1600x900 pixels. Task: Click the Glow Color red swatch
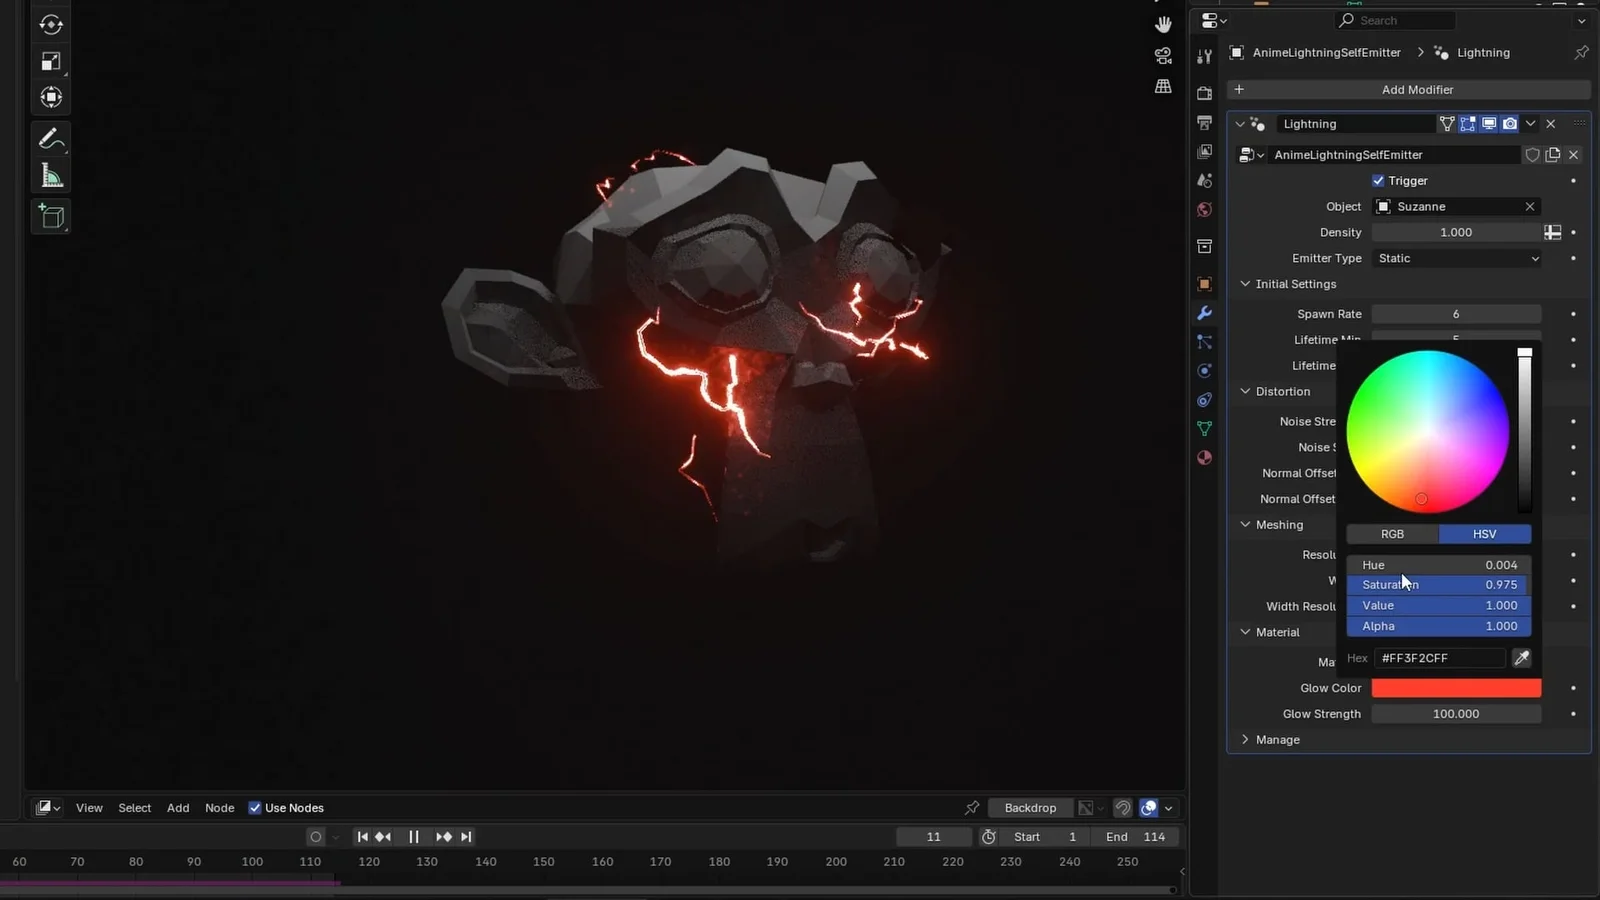point(1456,688)
